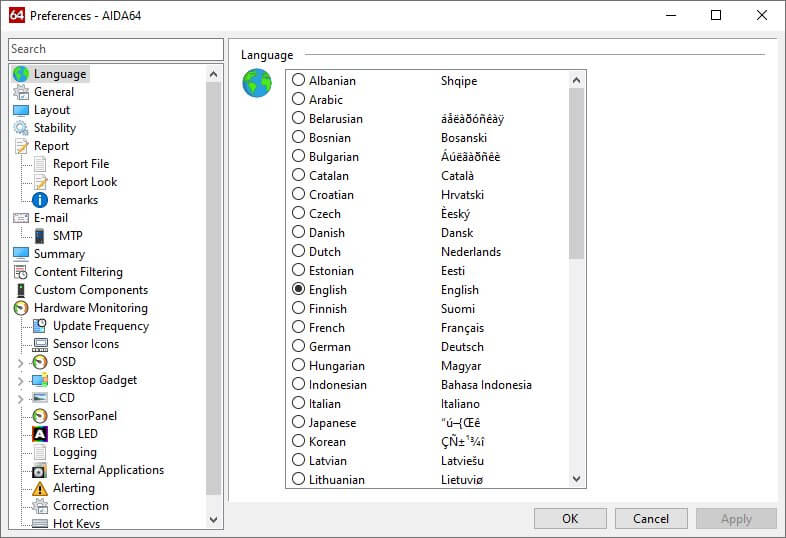Click the Bahasa Indonesia text
This screenshot has height=538, width=786.
(x=486, y=385)
